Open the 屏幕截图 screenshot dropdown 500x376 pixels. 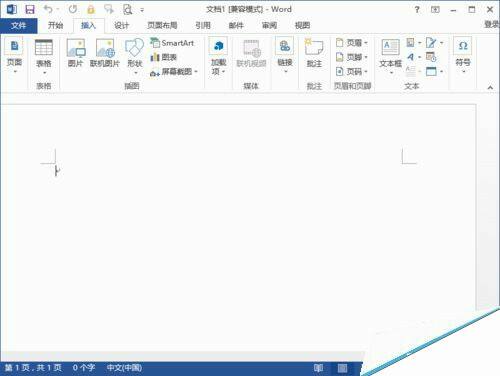[x=174, y=72]
